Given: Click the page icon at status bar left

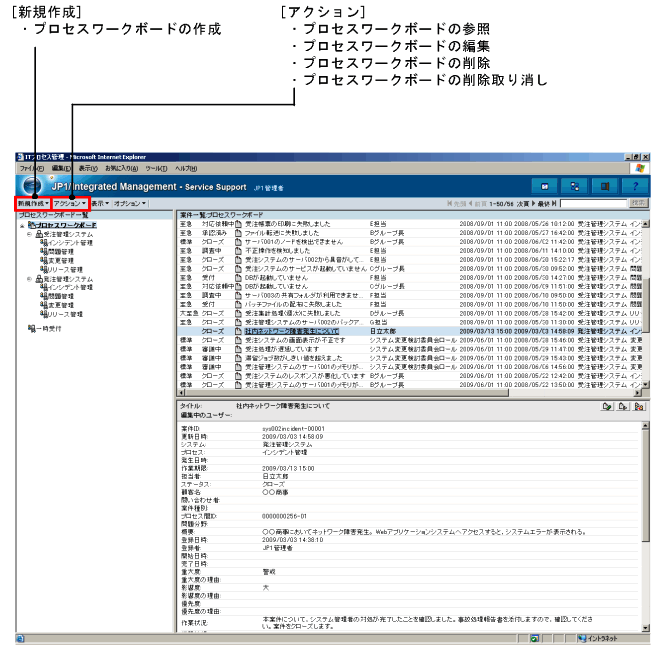Looking at the screenshot, I should [20, 638].
